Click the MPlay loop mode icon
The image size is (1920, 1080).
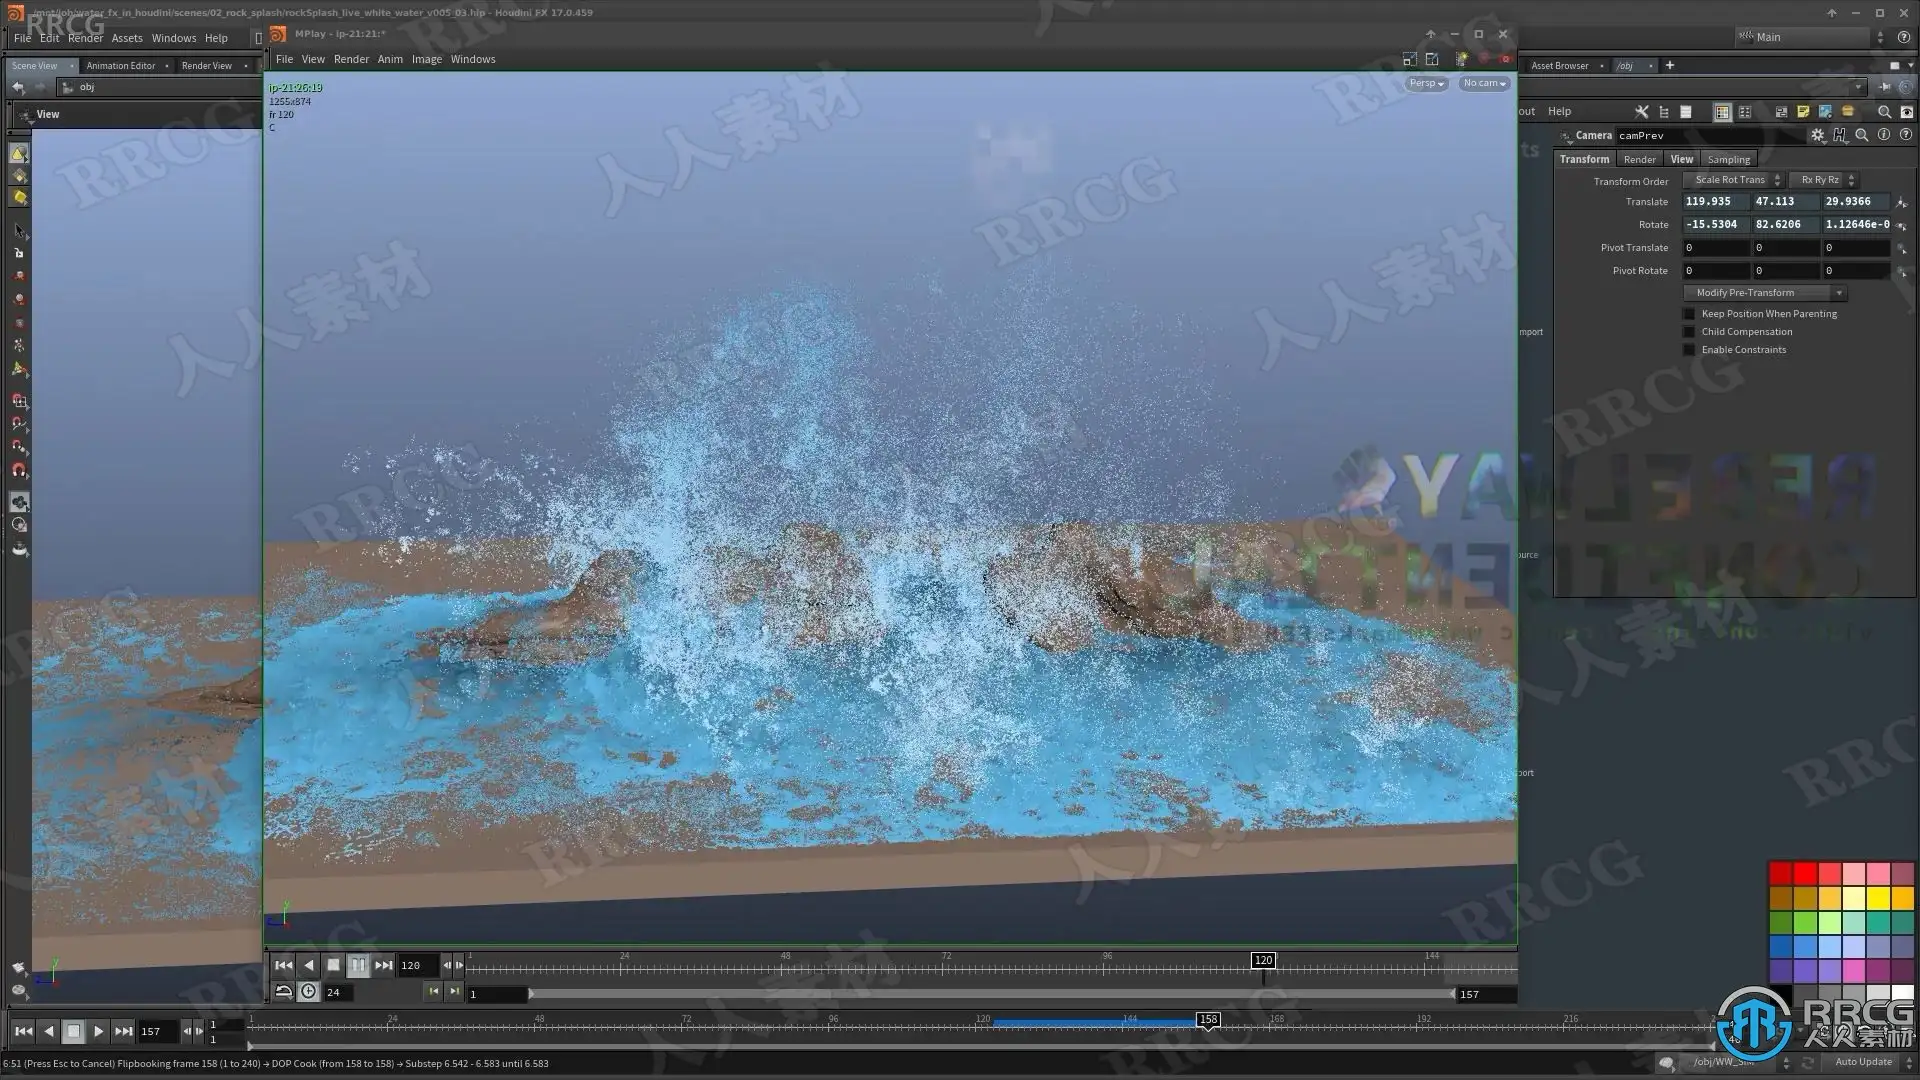pos(284,992)
